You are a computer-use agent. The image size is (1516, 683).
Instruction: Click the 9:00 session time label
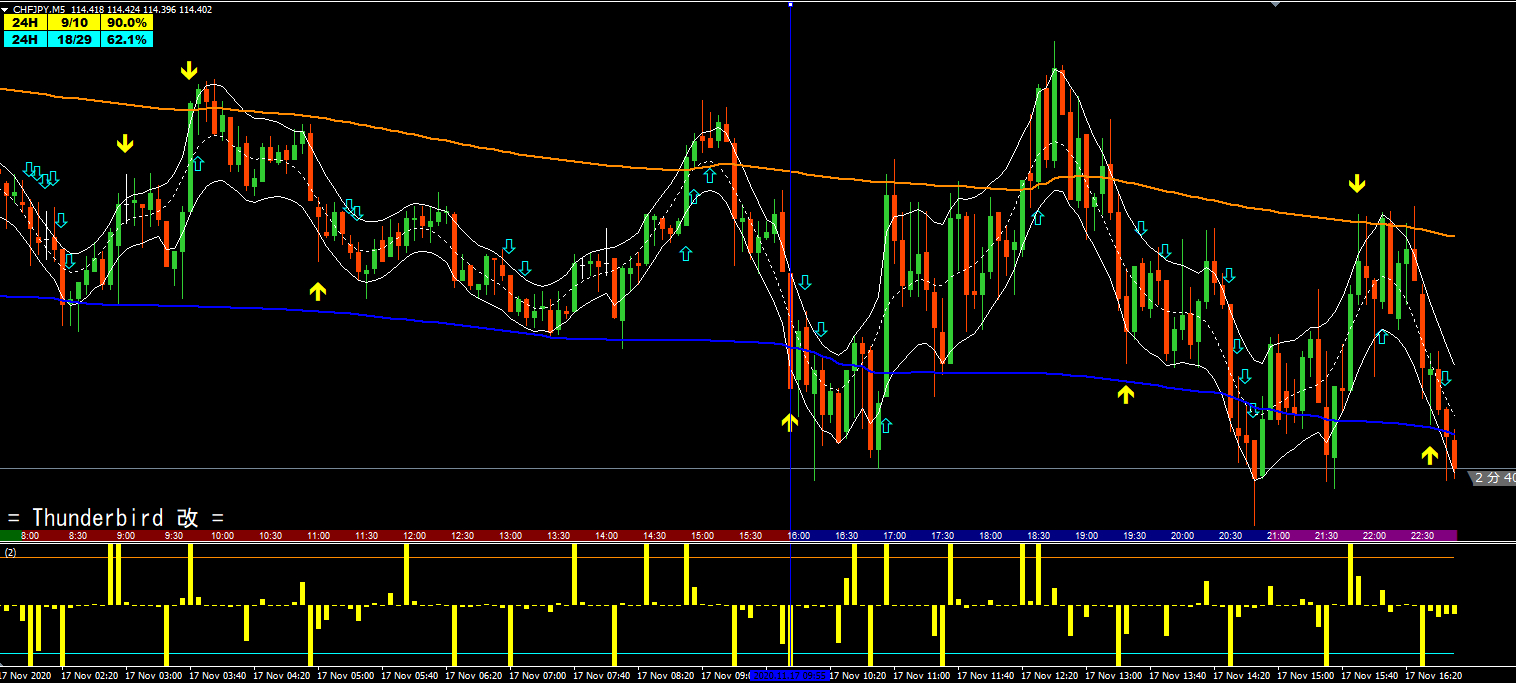coord(126,536)
